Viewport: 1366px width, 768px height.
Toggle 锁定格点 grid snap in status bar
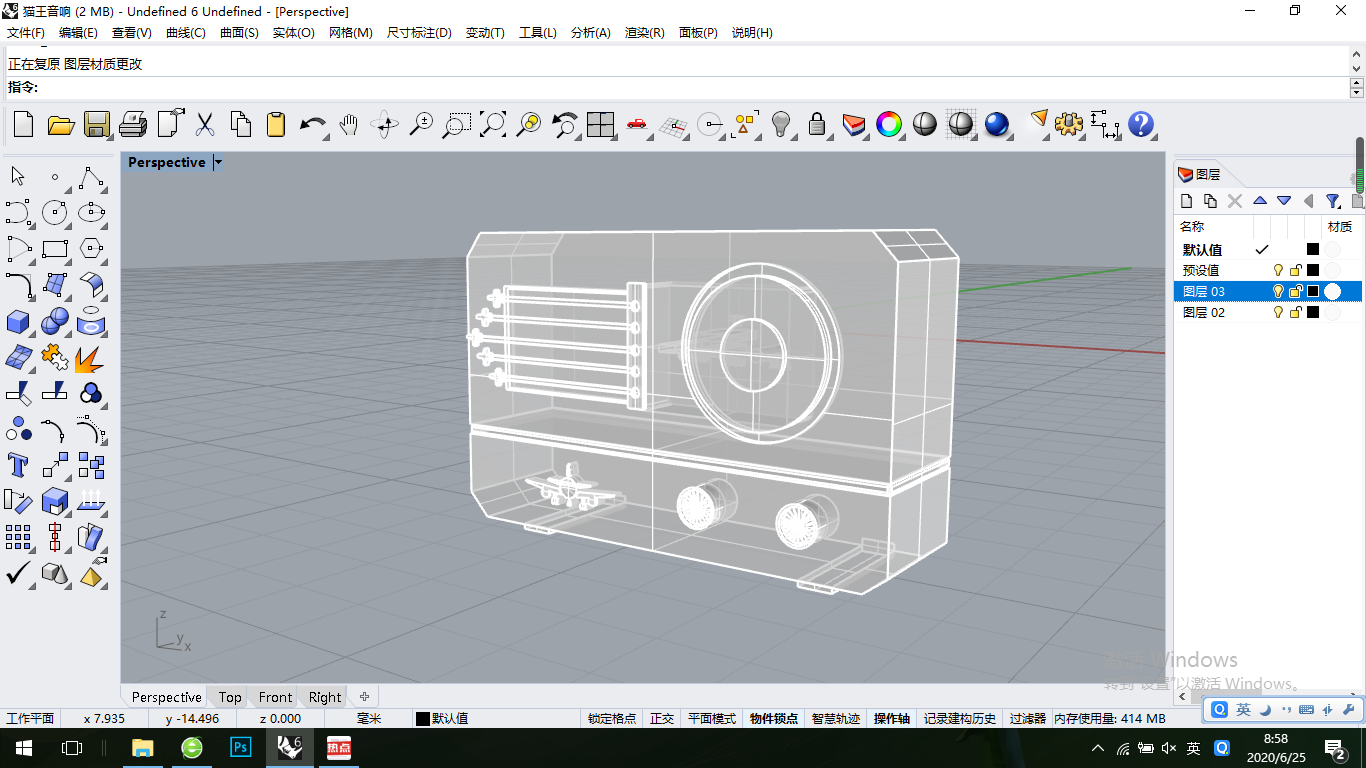(x=612, y=718)
